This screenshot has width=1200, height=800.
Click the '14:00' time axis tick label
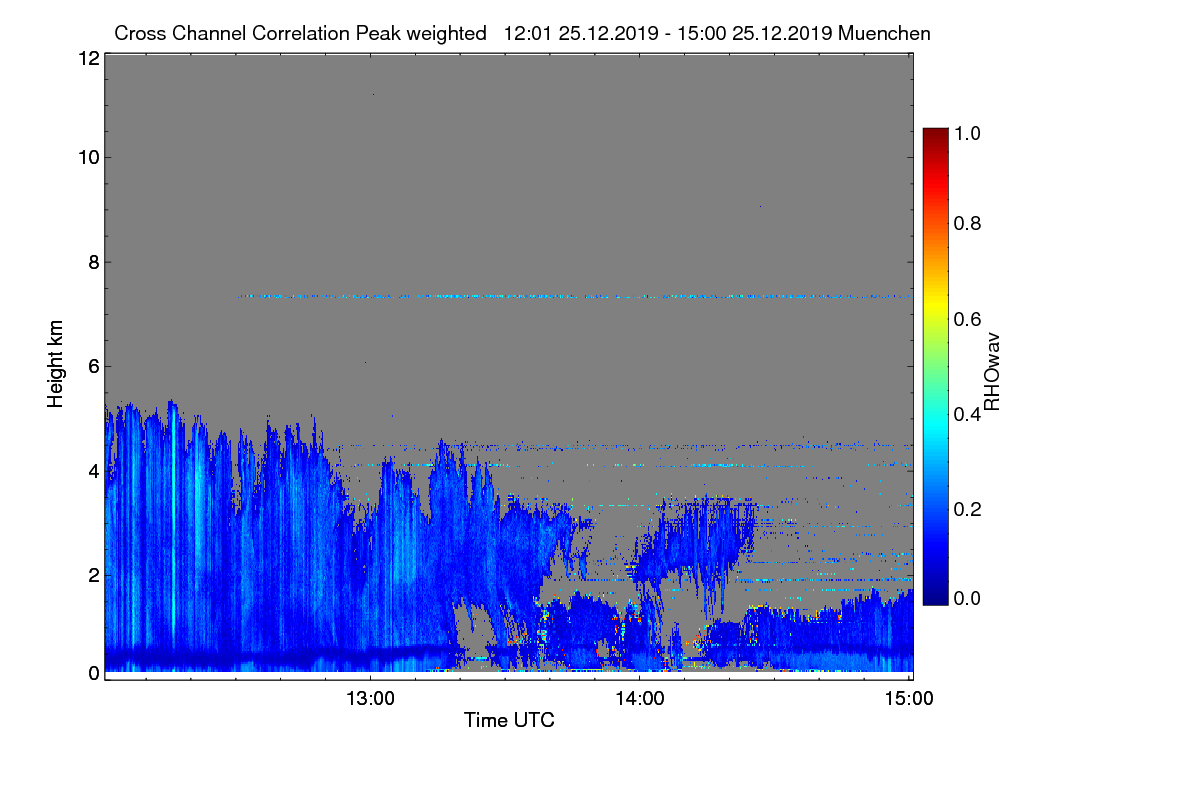(640, 699)
